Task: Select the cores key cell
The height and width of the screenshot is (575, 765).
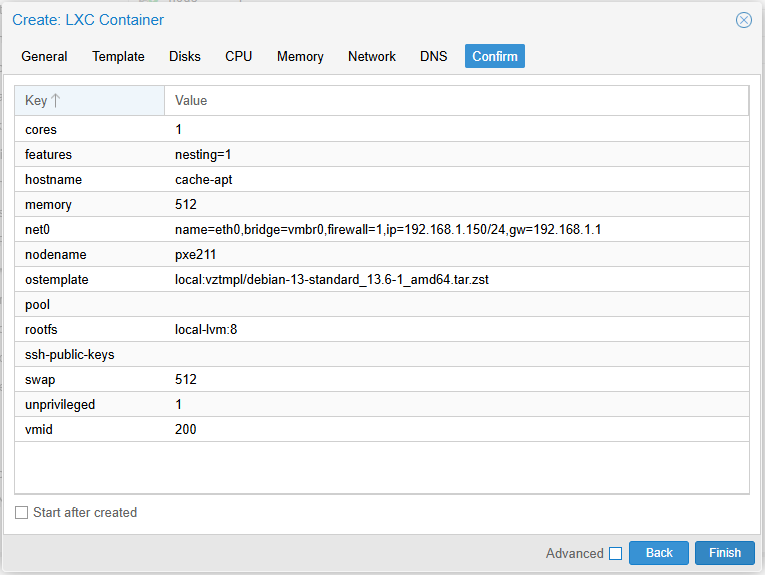Action: [x=90, y=129]
